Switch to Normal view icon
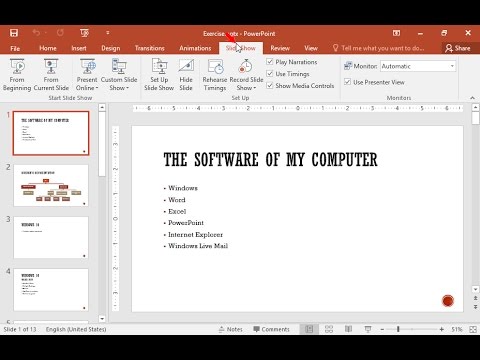Viewport: 480px width, 360px height. 309,329
